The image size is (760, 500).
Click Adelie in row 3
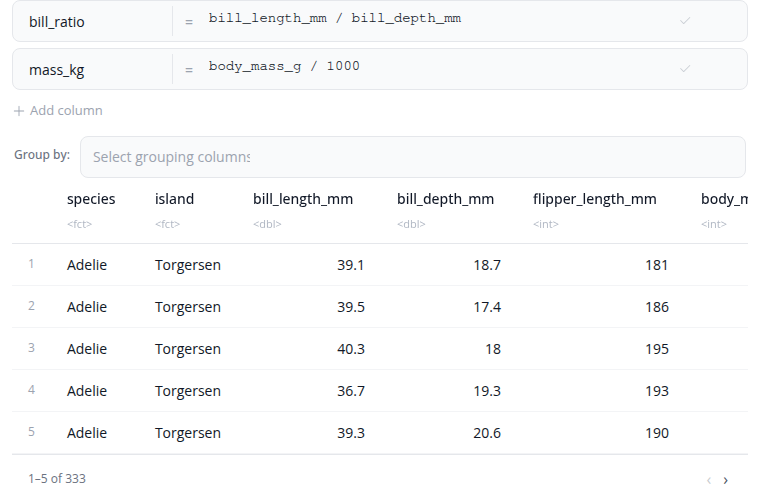point(87,349)
